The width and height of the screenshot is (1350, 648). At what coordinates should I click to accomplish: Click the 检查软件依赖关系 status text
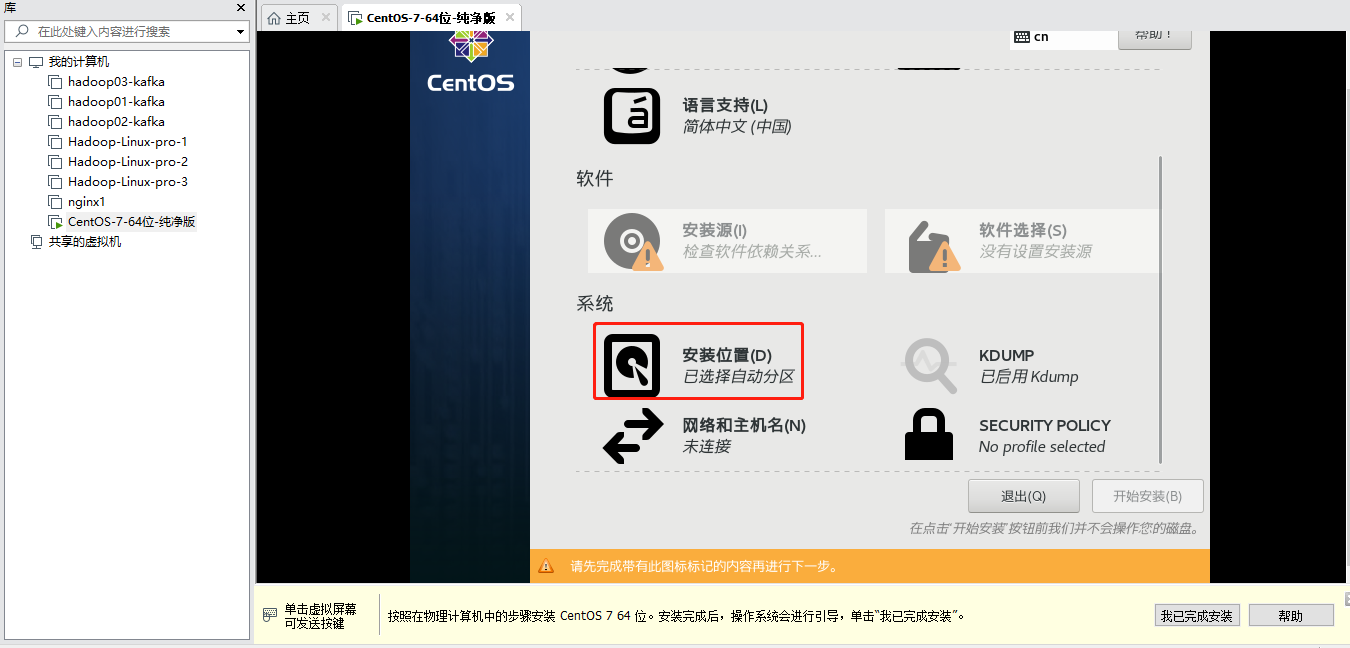[x=752, y=252]
